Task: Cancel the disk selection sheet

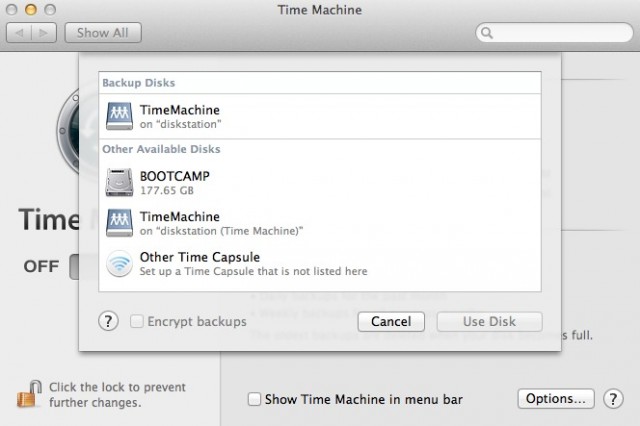Action: tap(391, 322)
